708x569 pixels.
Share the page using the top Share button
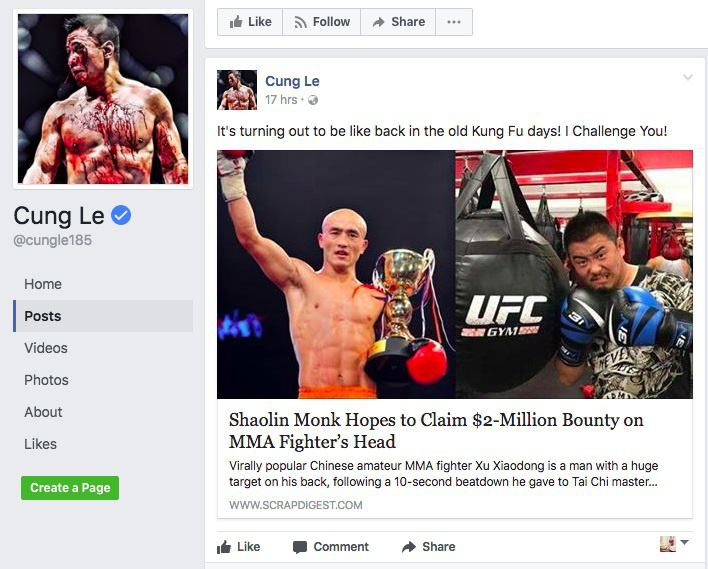point(398,22)
